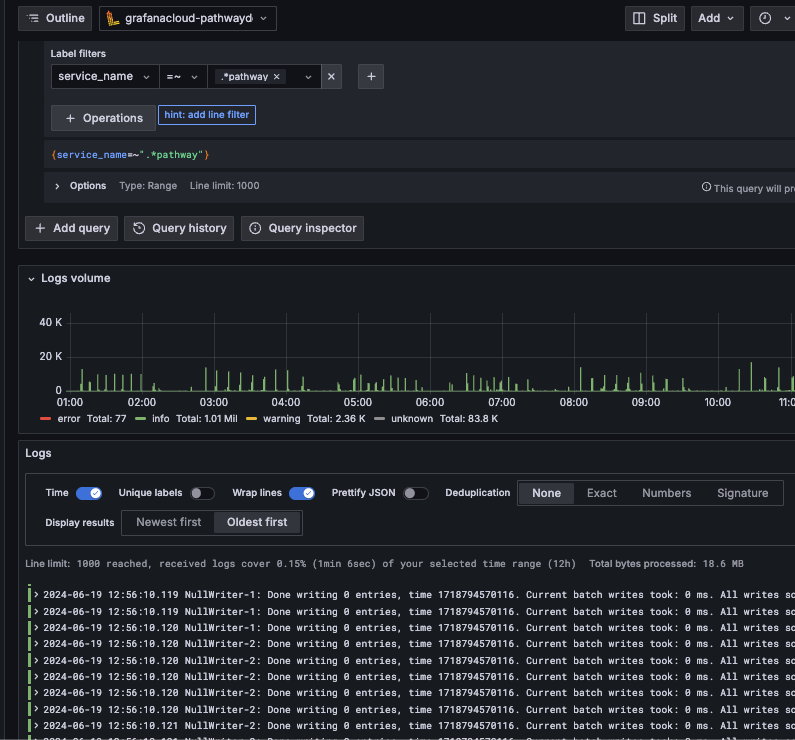Viewport: 795px width, 740px height.
Task: Click the 04:00 bar in Logs volume chart
Action: tap(287, 381)
